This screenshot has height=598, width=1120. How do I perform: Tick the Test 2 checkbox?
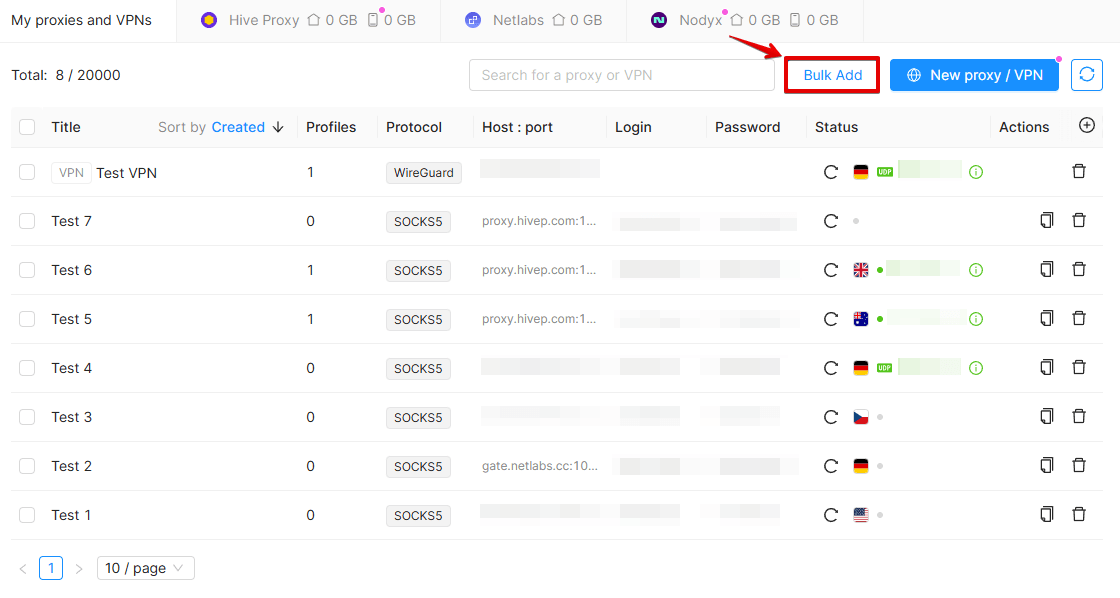click(x=27, y=466)
